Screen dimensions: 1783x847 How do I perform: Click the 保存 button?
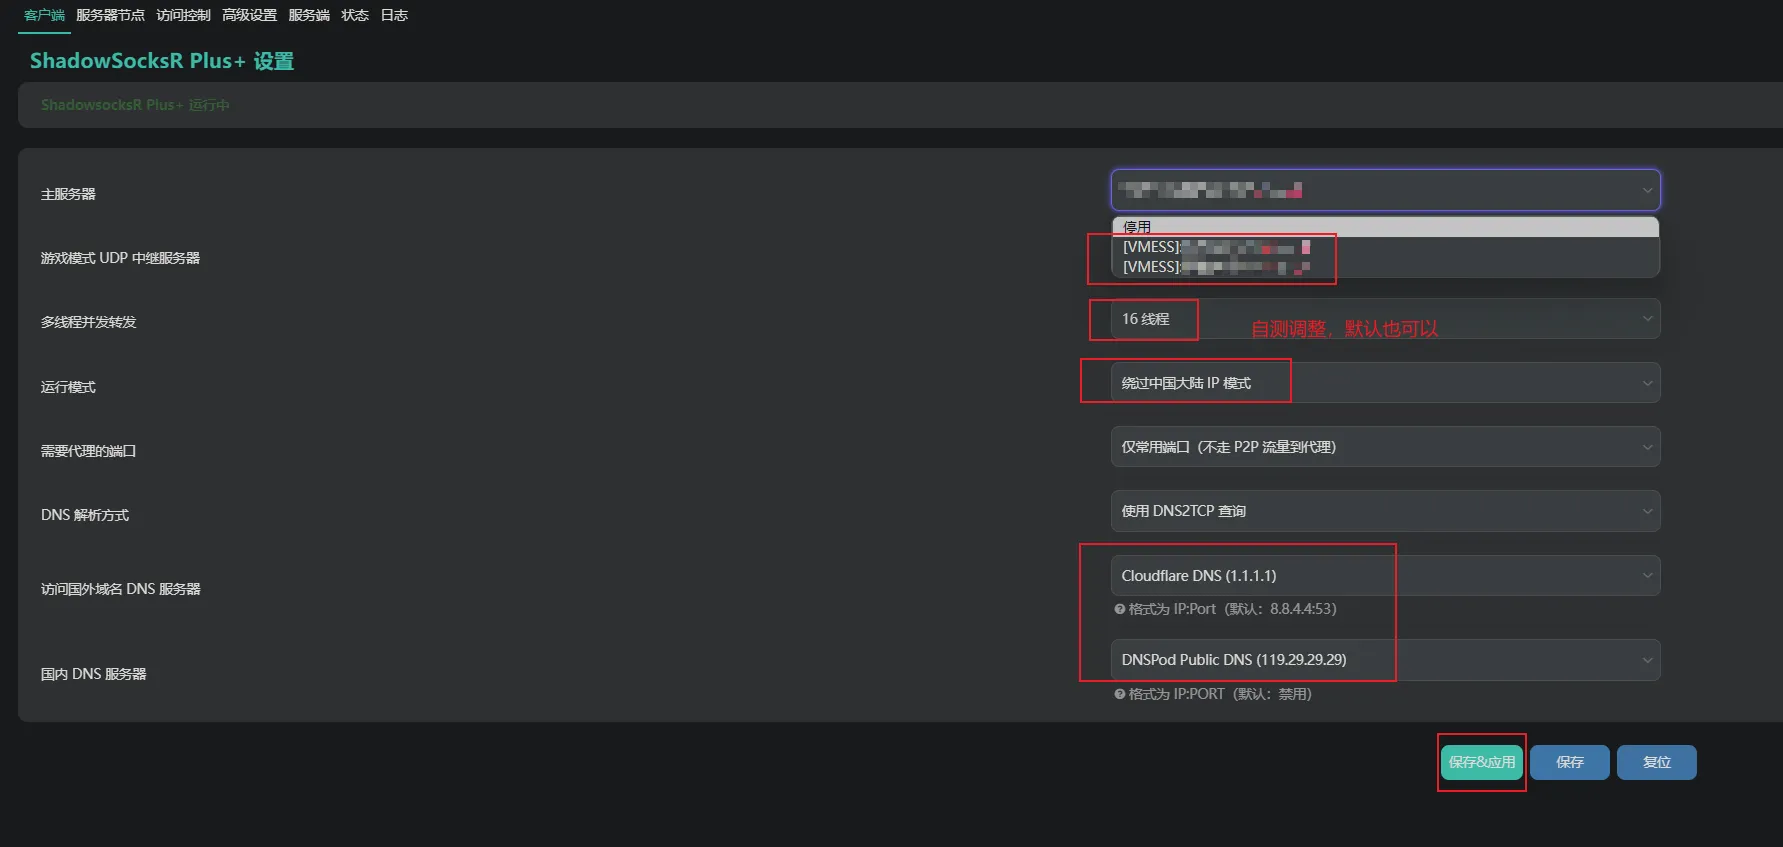1569,762
